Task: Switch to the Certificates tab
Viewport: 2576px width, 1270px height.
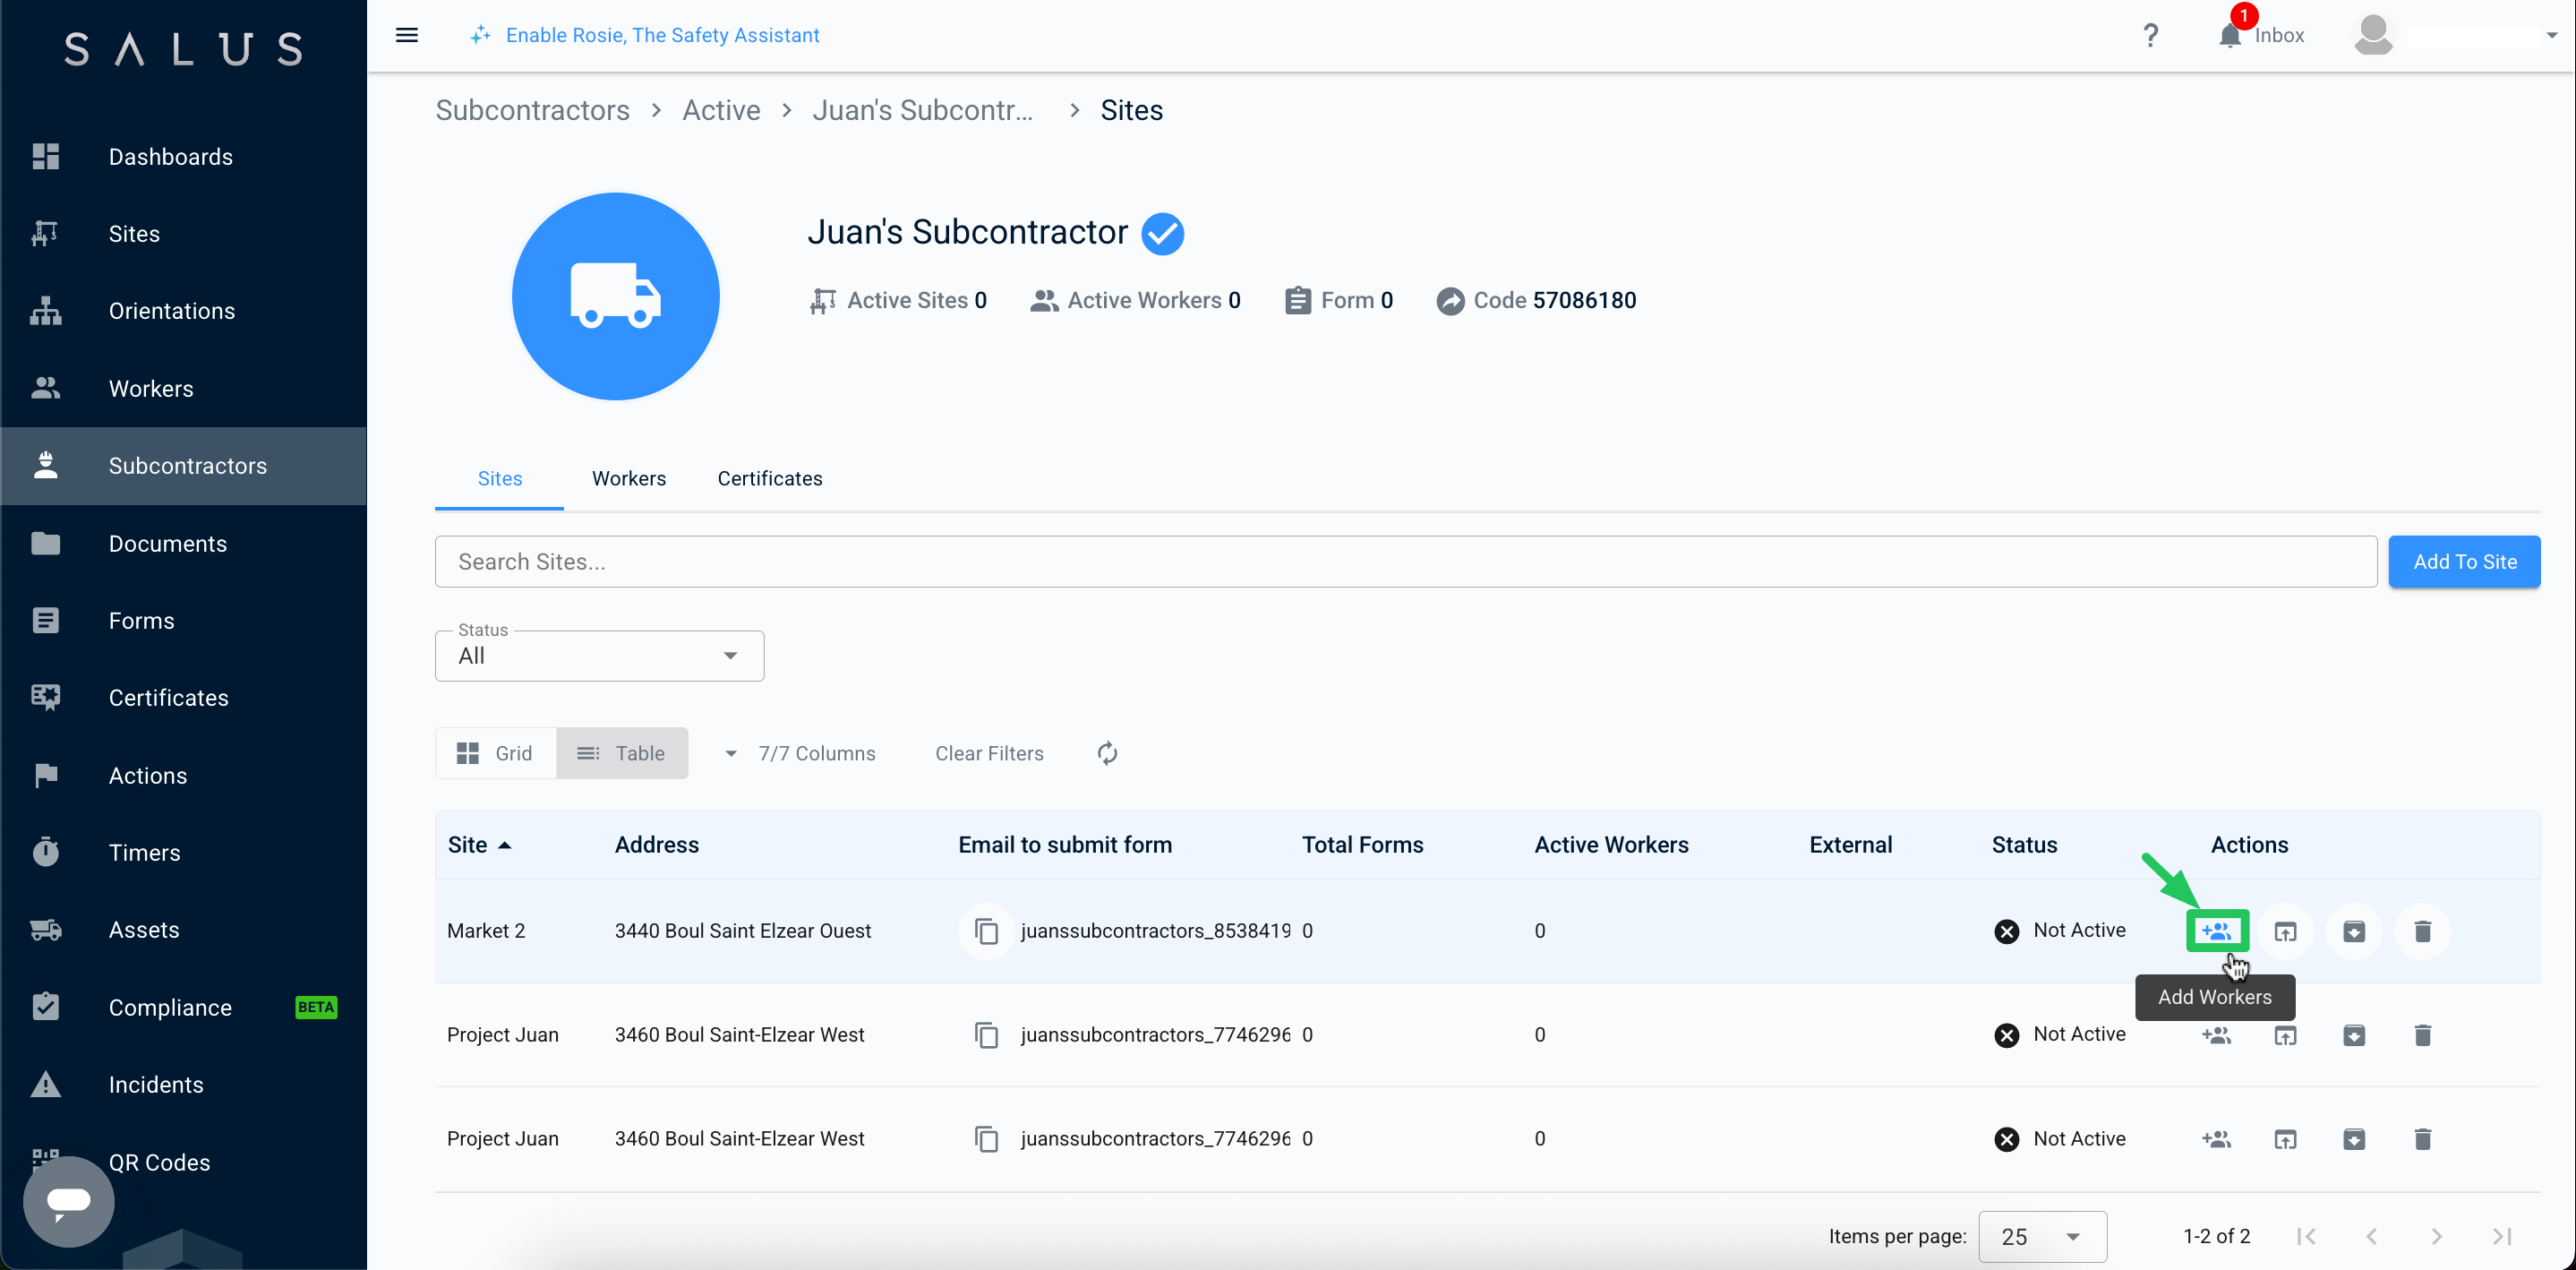Action: (x=770, y=479)
